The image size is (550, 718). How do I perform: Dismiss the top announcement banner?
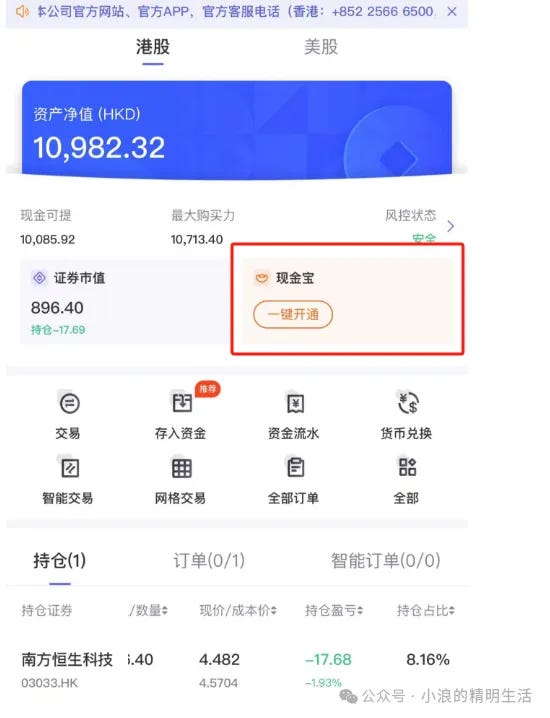452,11
